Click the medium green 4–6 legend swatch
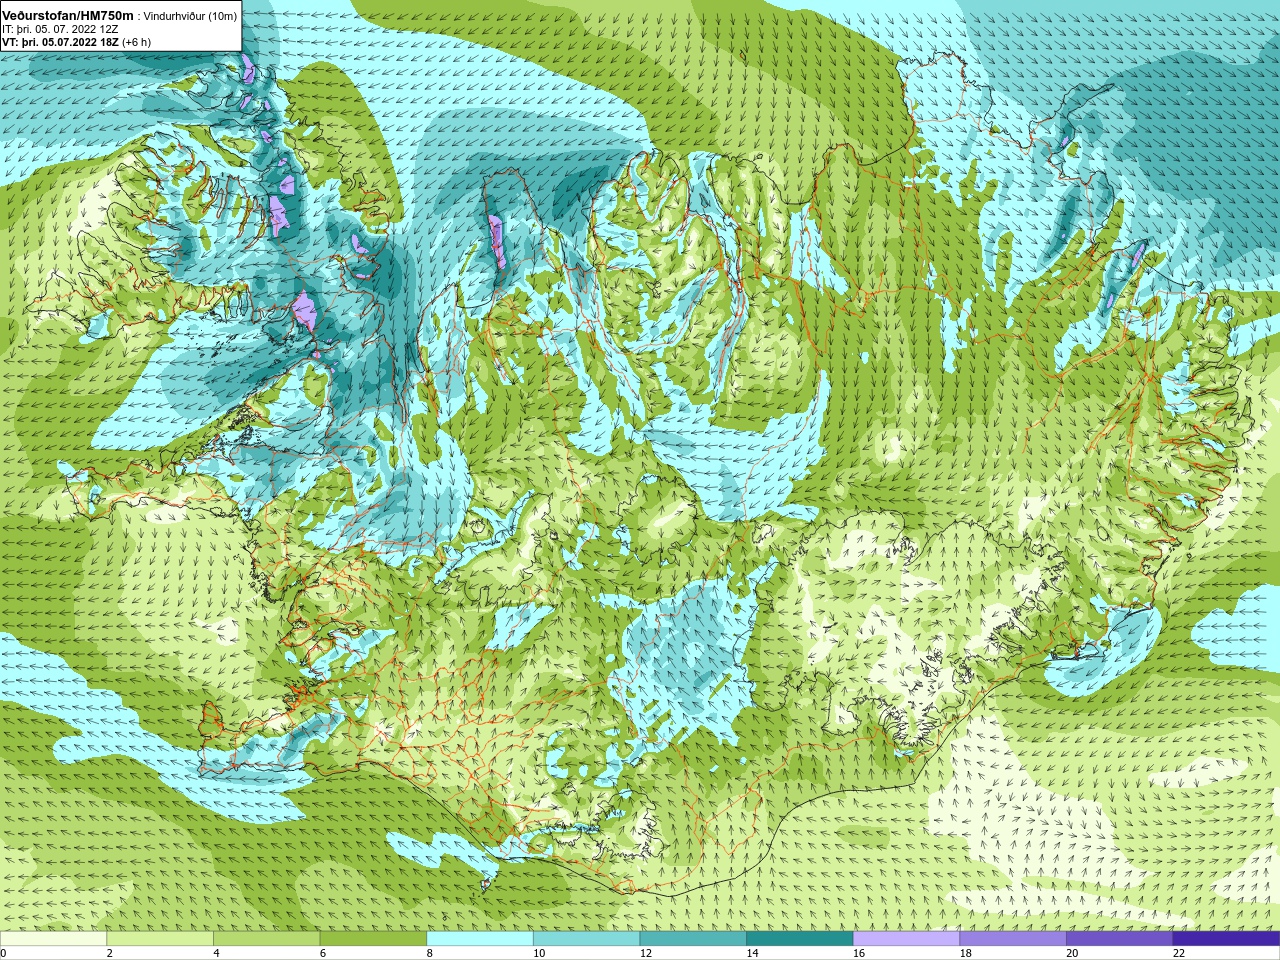This screenshot has height=960, width=1280. coord(266,939)
